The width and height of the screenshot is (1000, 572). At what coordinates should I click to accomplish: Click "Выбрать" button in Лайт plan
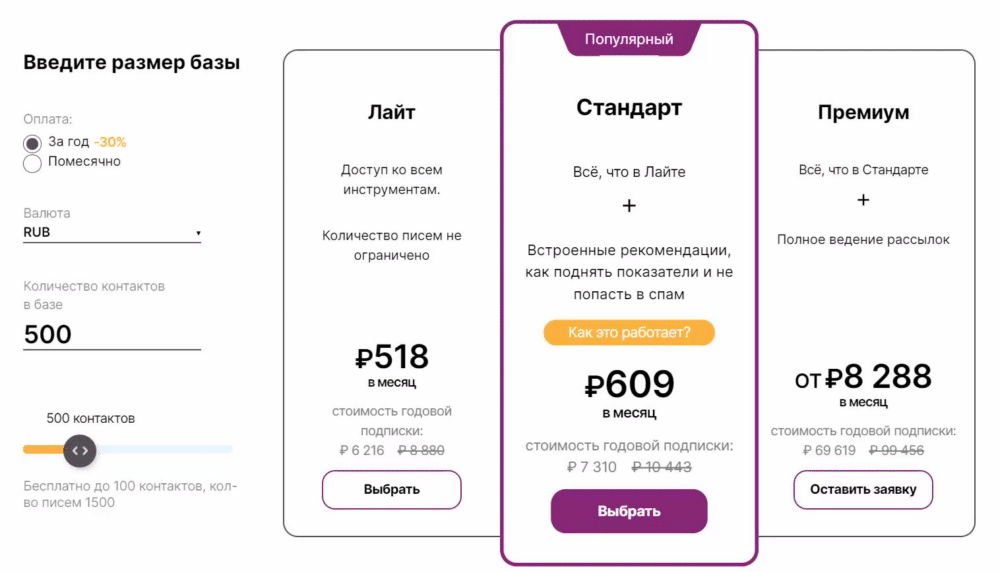coord(392,489)
